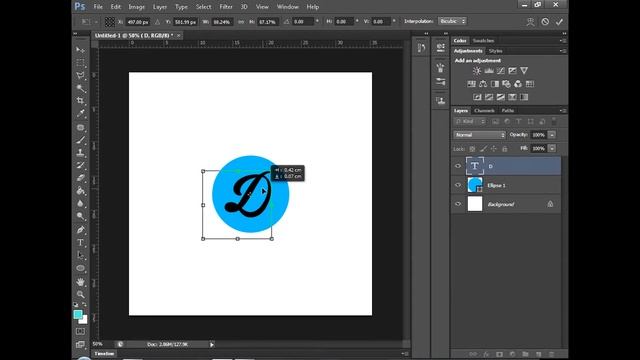Switch to the Swatches tab
The width and height of the screenshot is (640, 360).
pyautogui.click(x=483, y=41)
